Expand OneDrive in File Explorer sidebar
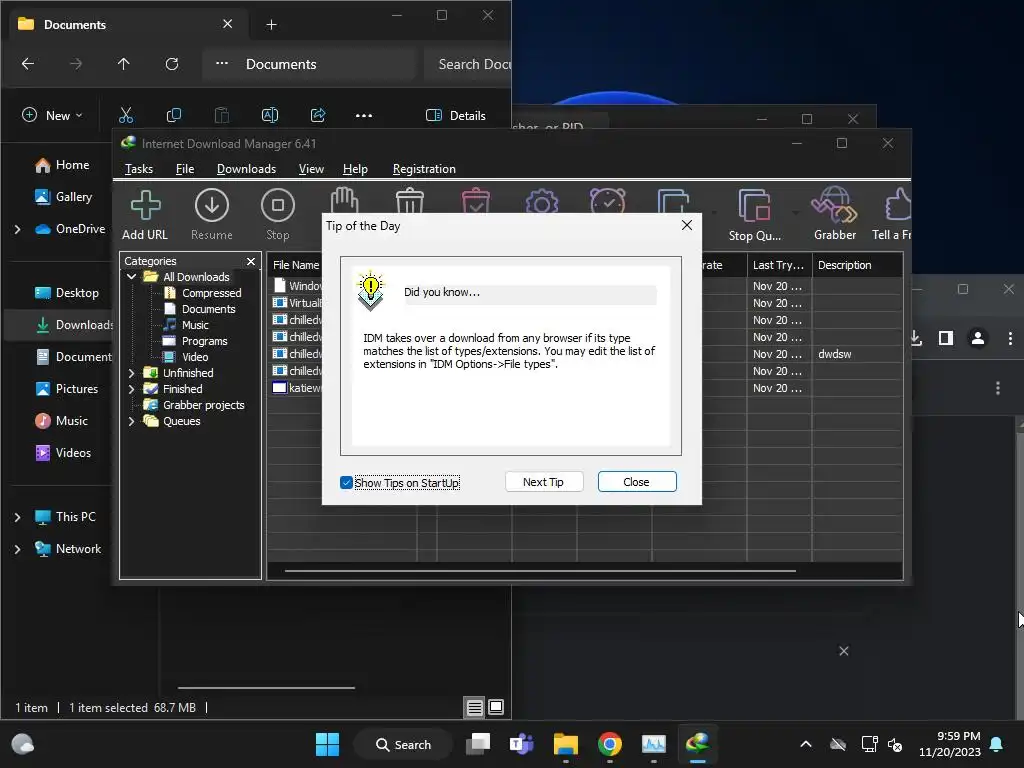The width and height of the screenshot is (1024, 768). [x=18, y=229]
